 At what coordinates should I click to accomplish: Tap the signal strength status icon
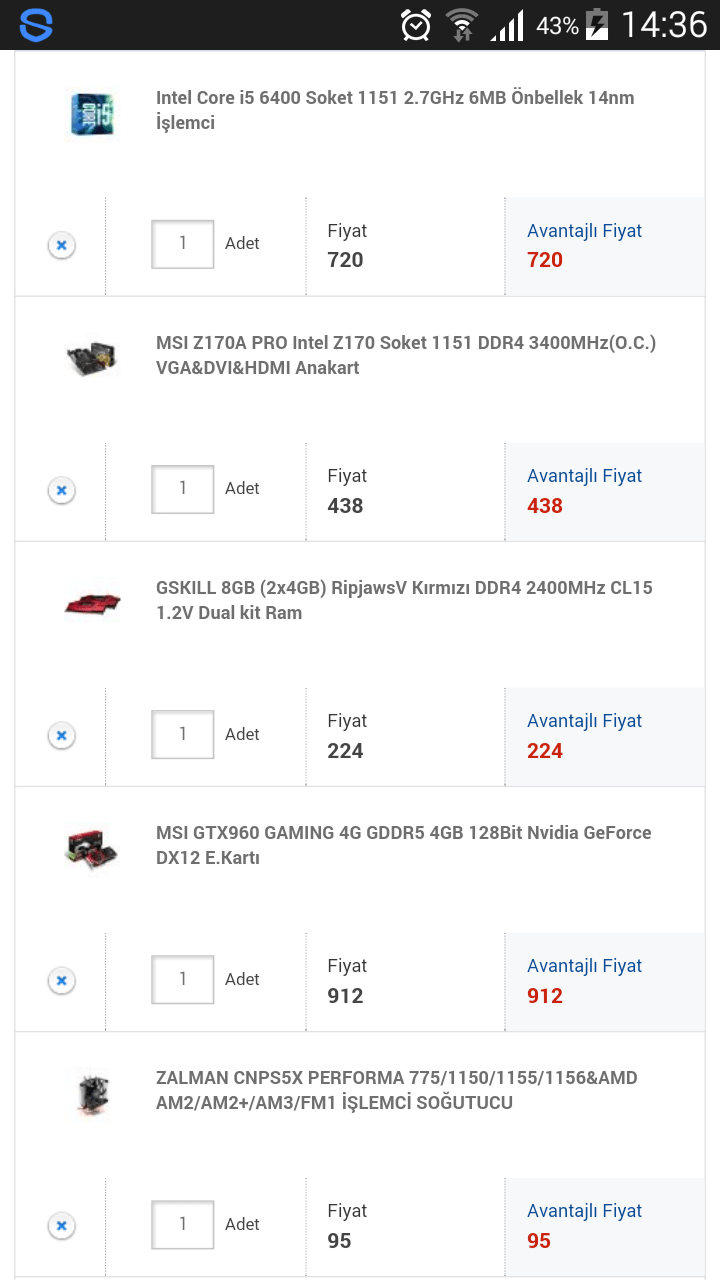(507, 26)
